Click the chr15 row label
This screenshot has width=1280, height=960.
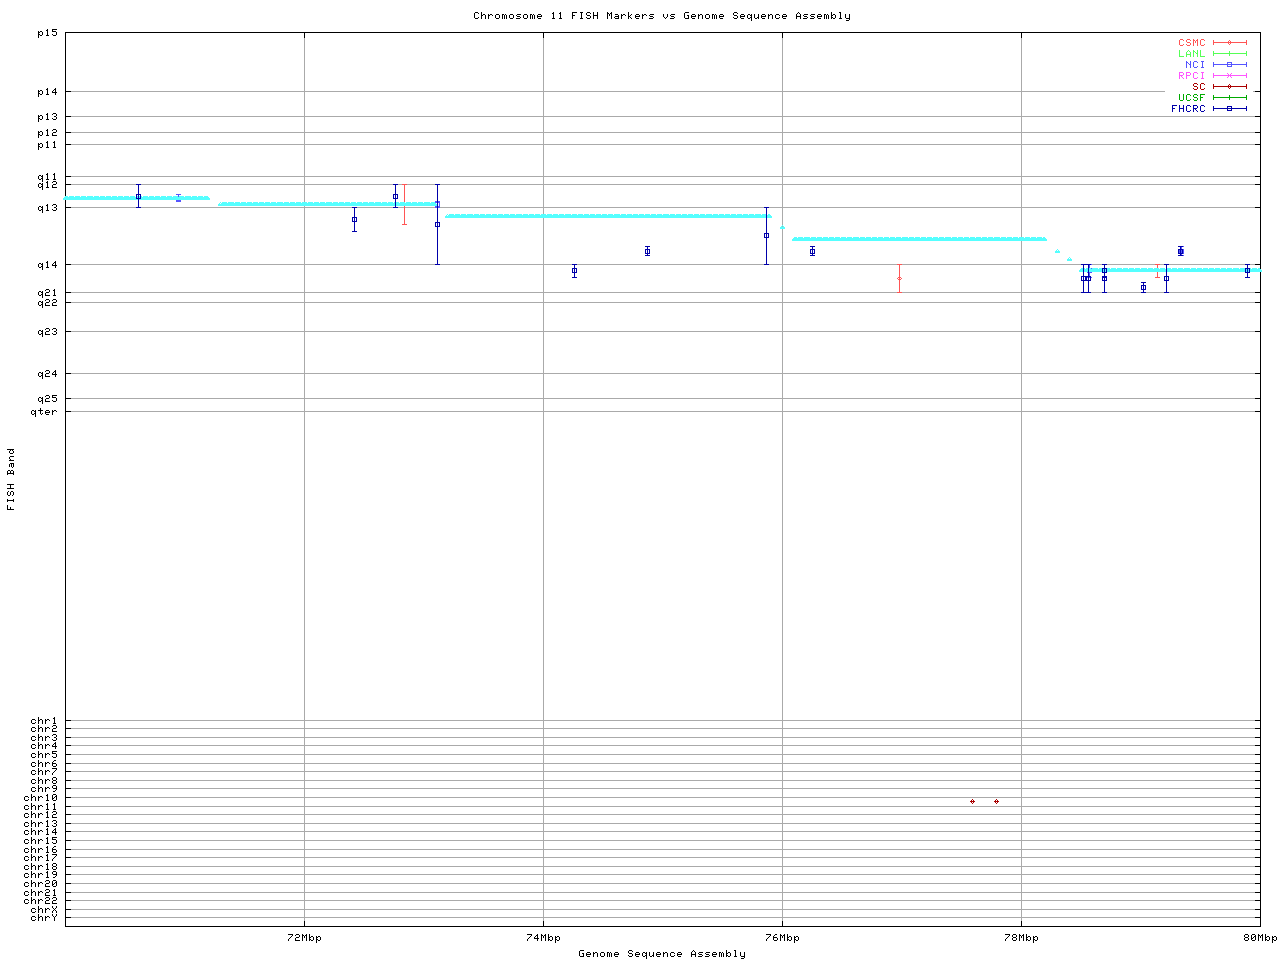[x=41, y=841]
